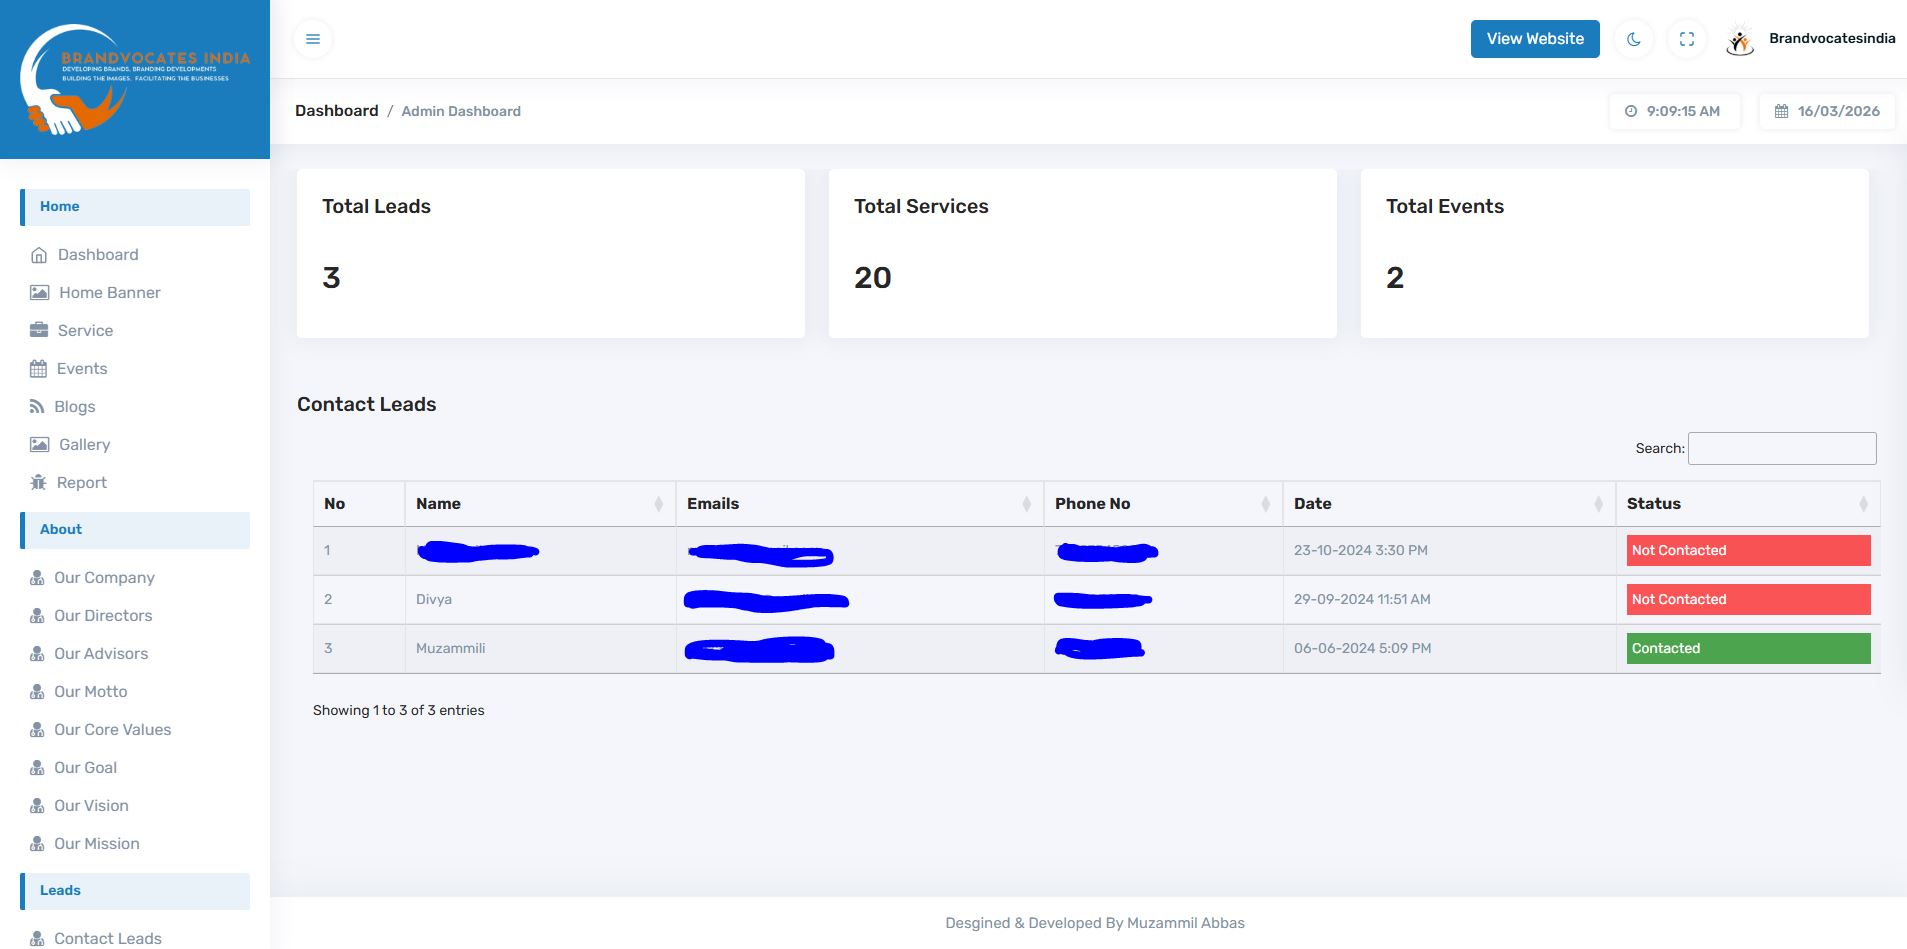
Task: Toggle dark mode moon icon
Action: (1634, 39)
